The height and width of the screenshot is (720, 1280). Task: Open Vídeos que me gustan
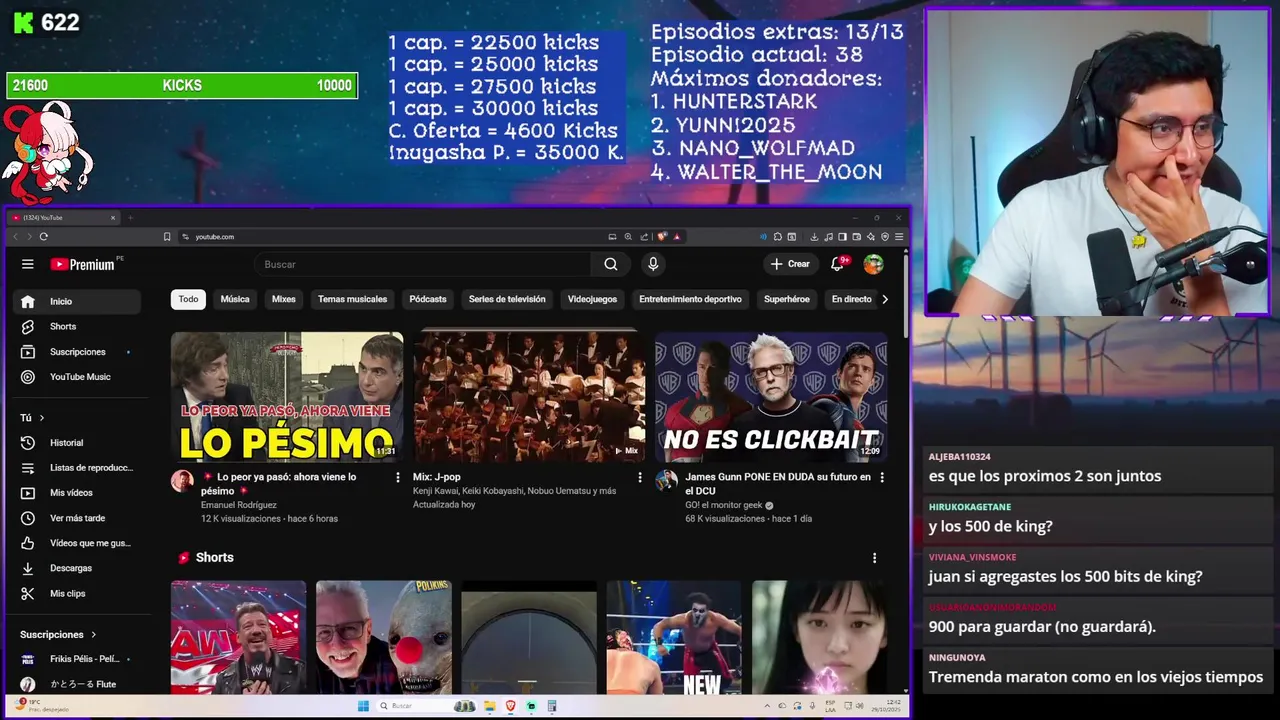[77, 543]
